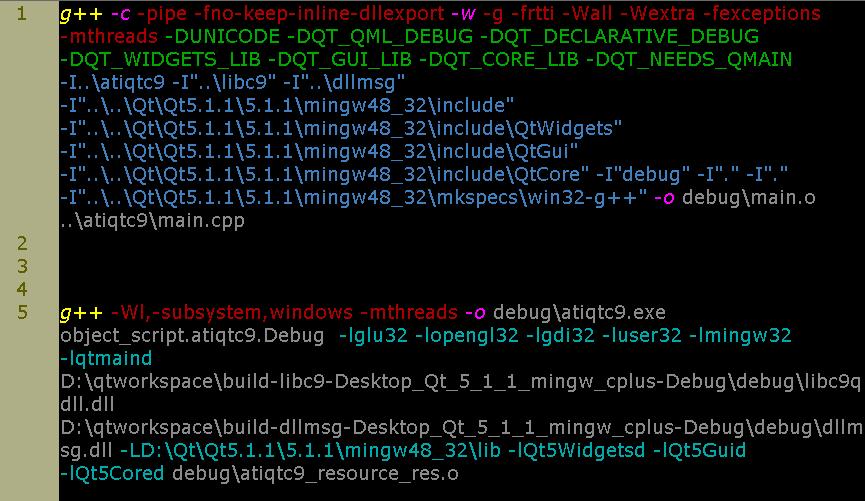Click the include path ending in mingw48_32\include"
The width and height of the screenshot is (865, 501).
click(x=287, y=105)
